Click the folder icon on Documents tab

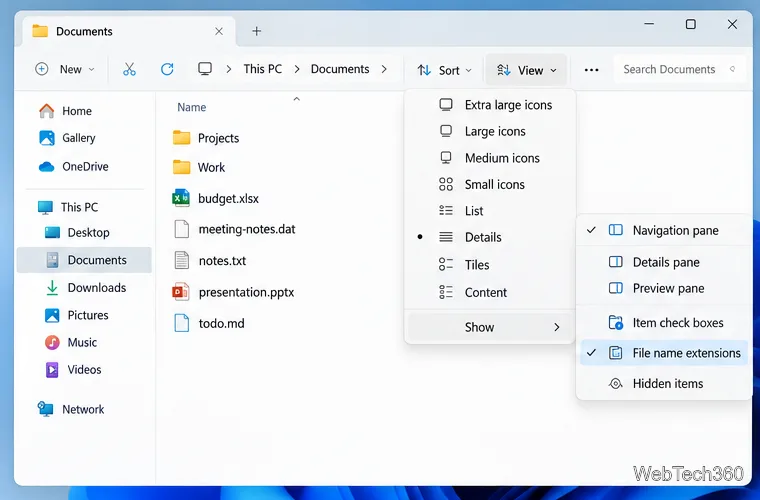(x=40, y=31)
